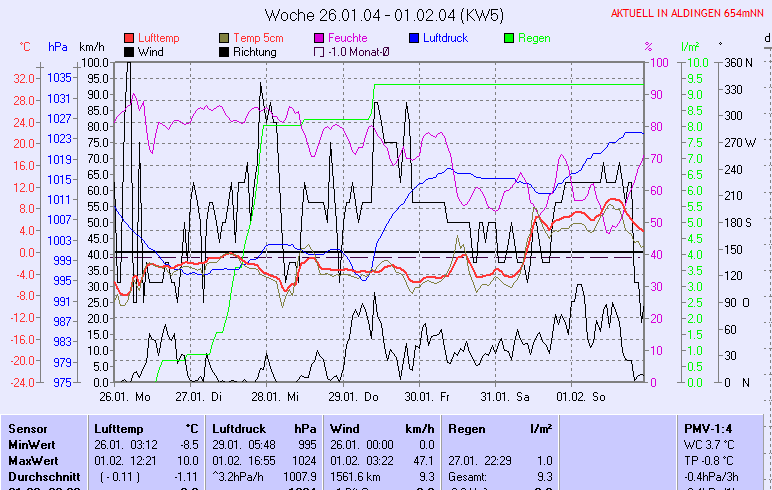Click the black Wind legend square
The height and width of the screenshot is (490, 772).
[x=129, y=52]
